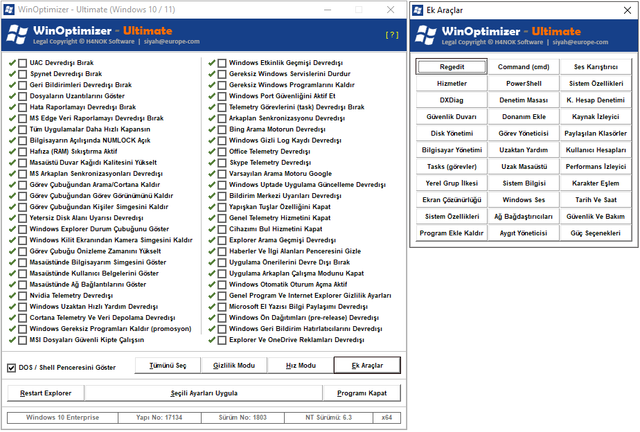Launch Uzak Masaüstü button

click(524, 167)
